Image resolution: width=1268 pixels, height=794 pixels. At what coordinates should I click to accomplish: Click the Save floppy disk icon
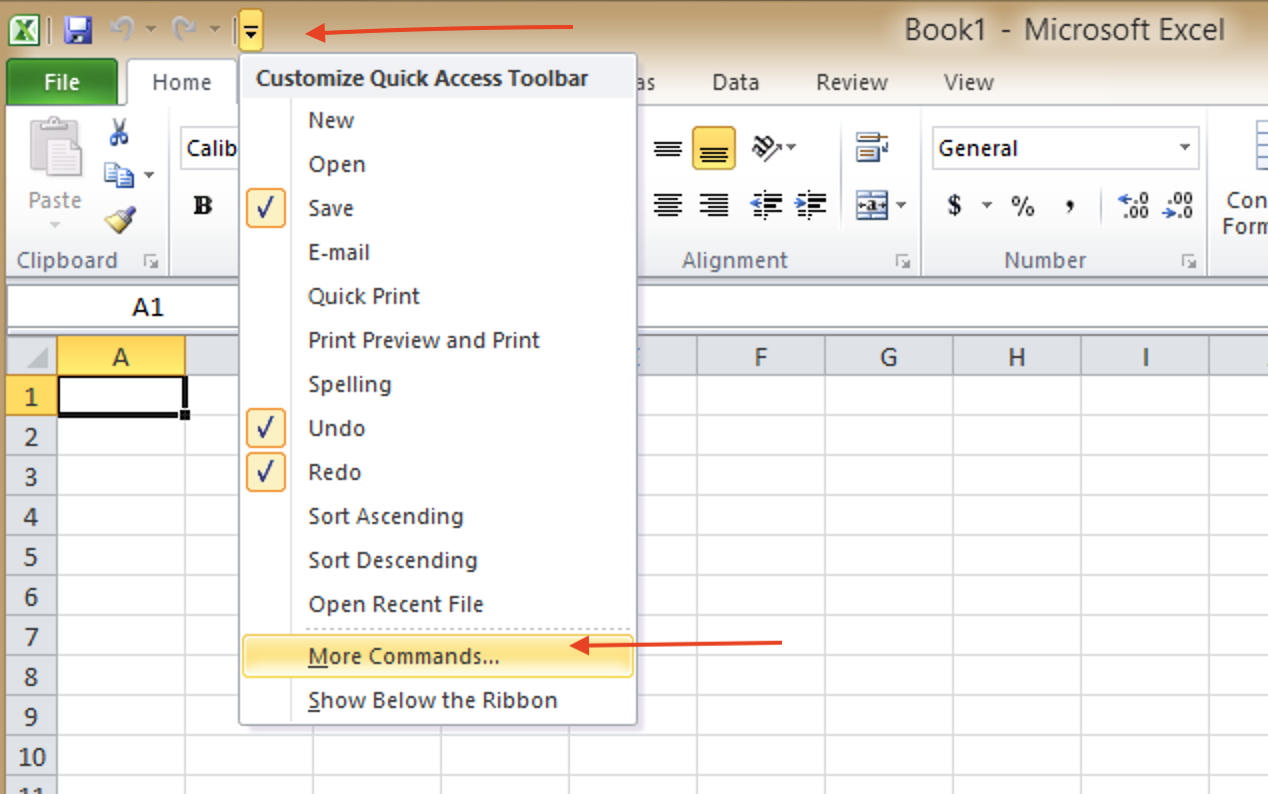point(78,31)
